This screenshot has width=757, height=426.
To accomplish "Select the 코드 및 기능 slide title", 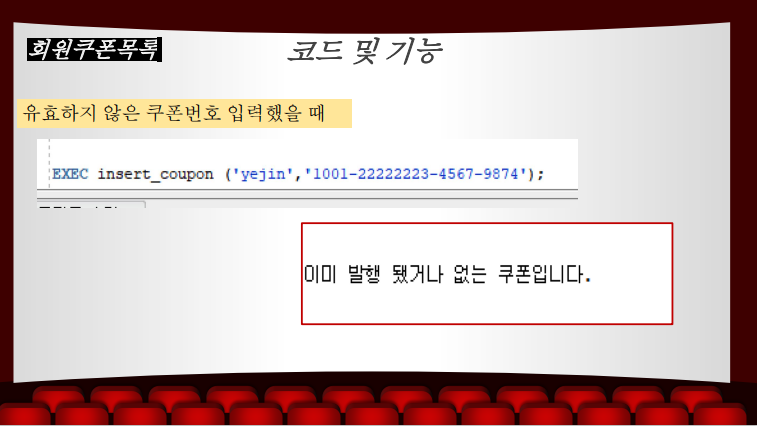I will pyautogui.click(x=365, y=51).
